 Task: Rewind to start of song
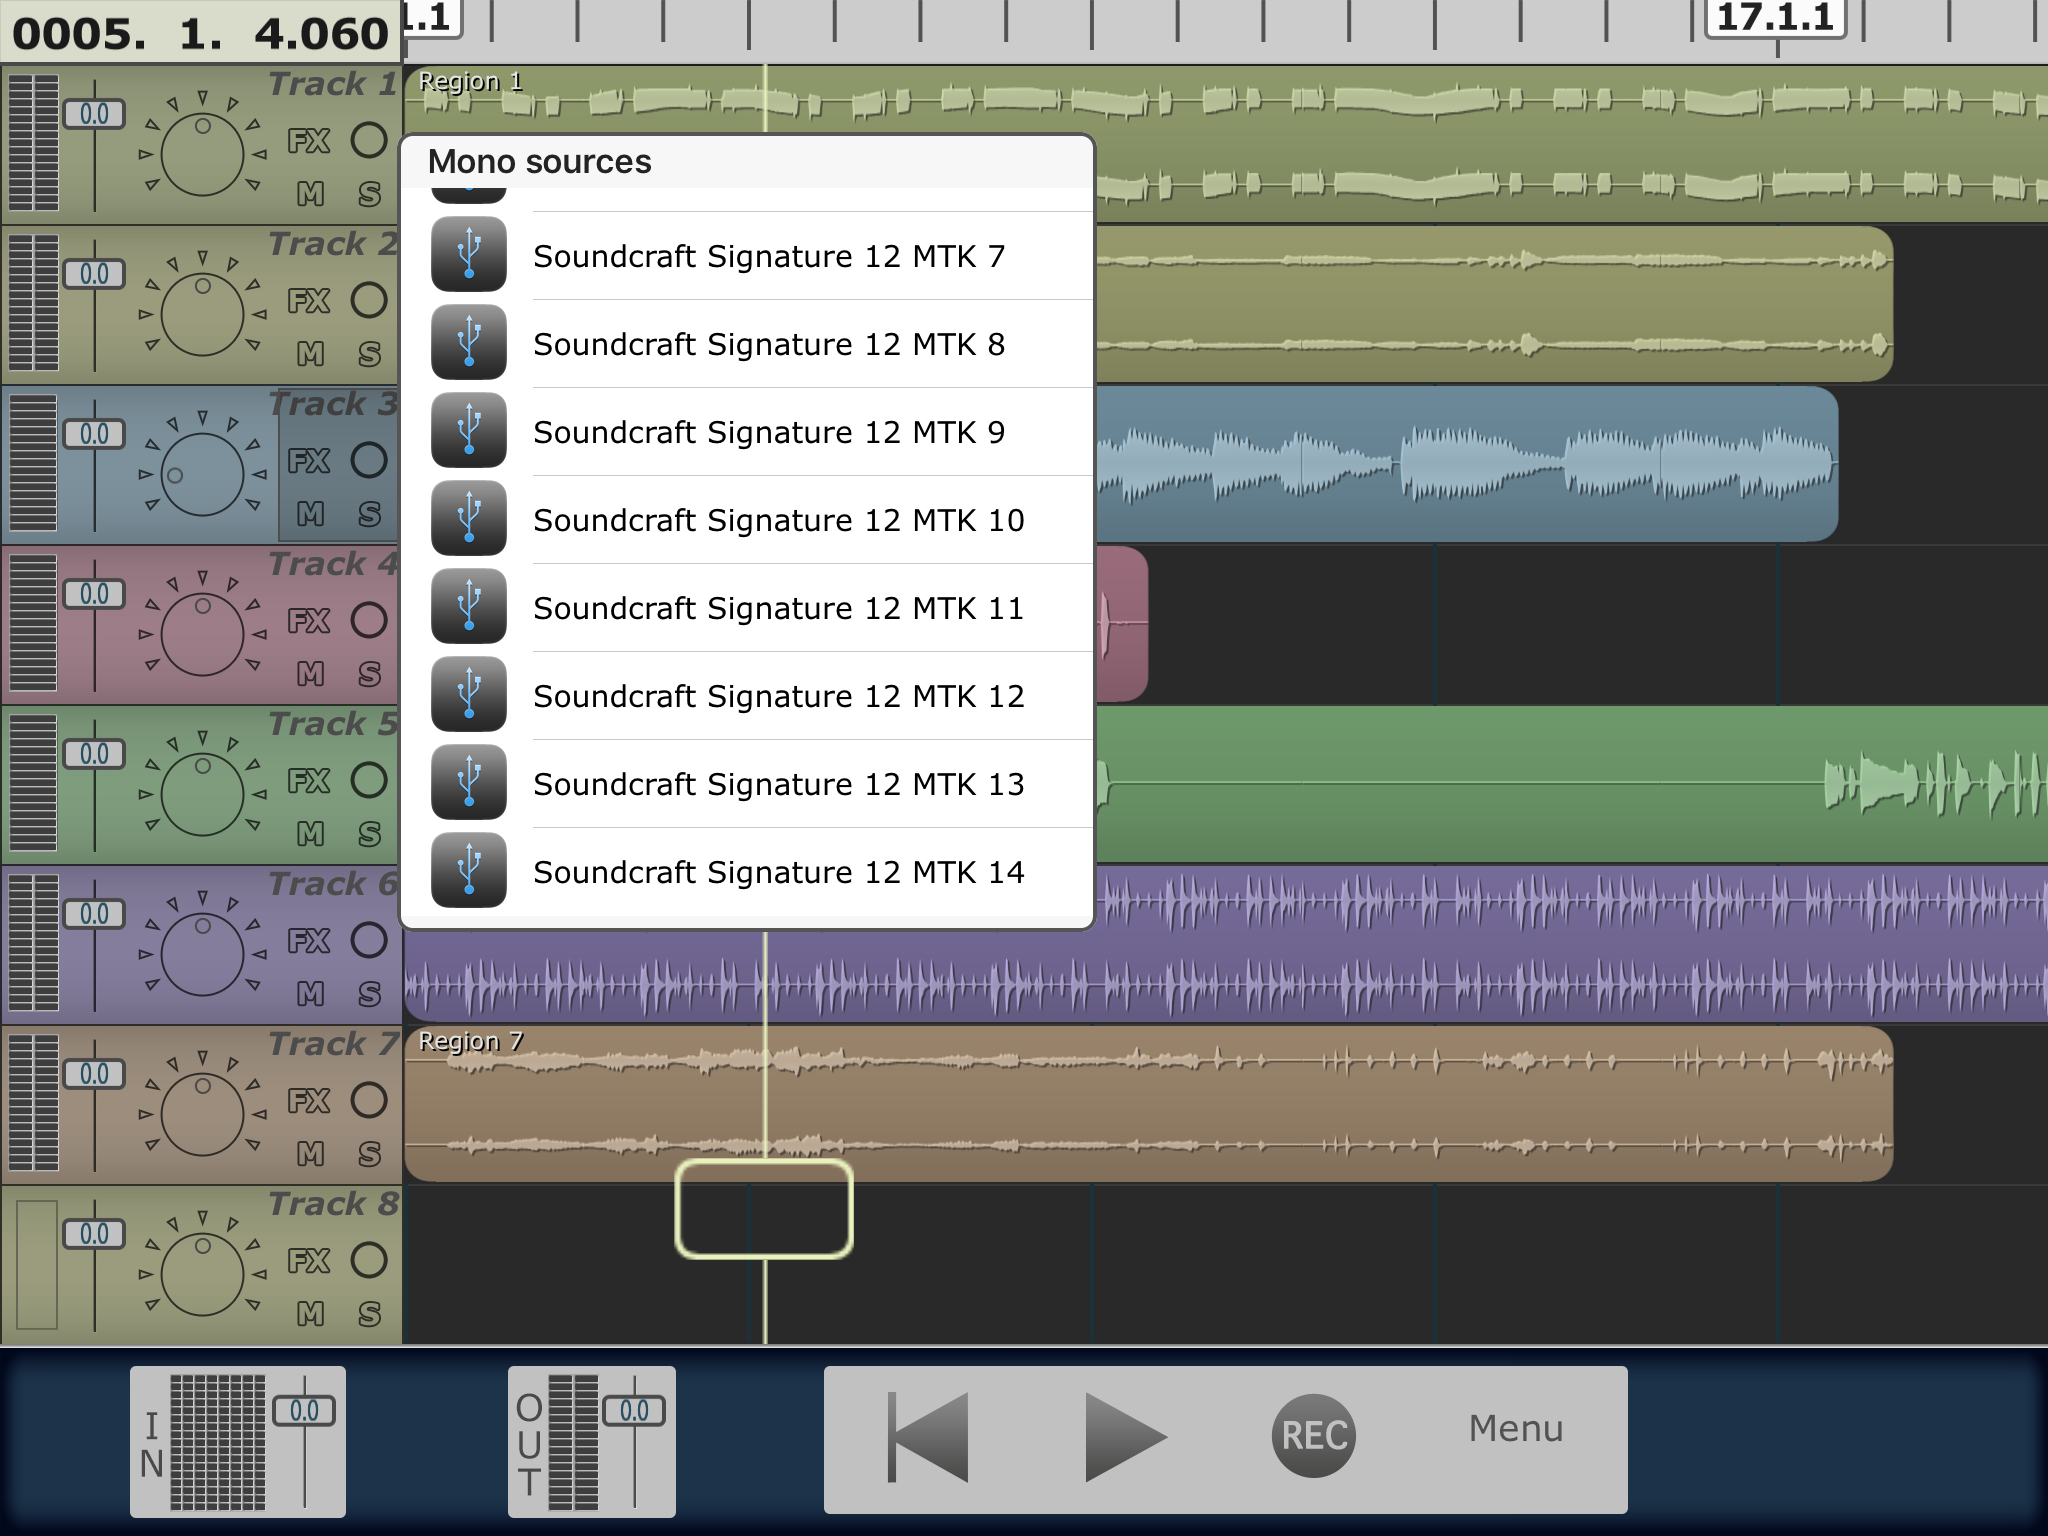tap(928, 1436)
